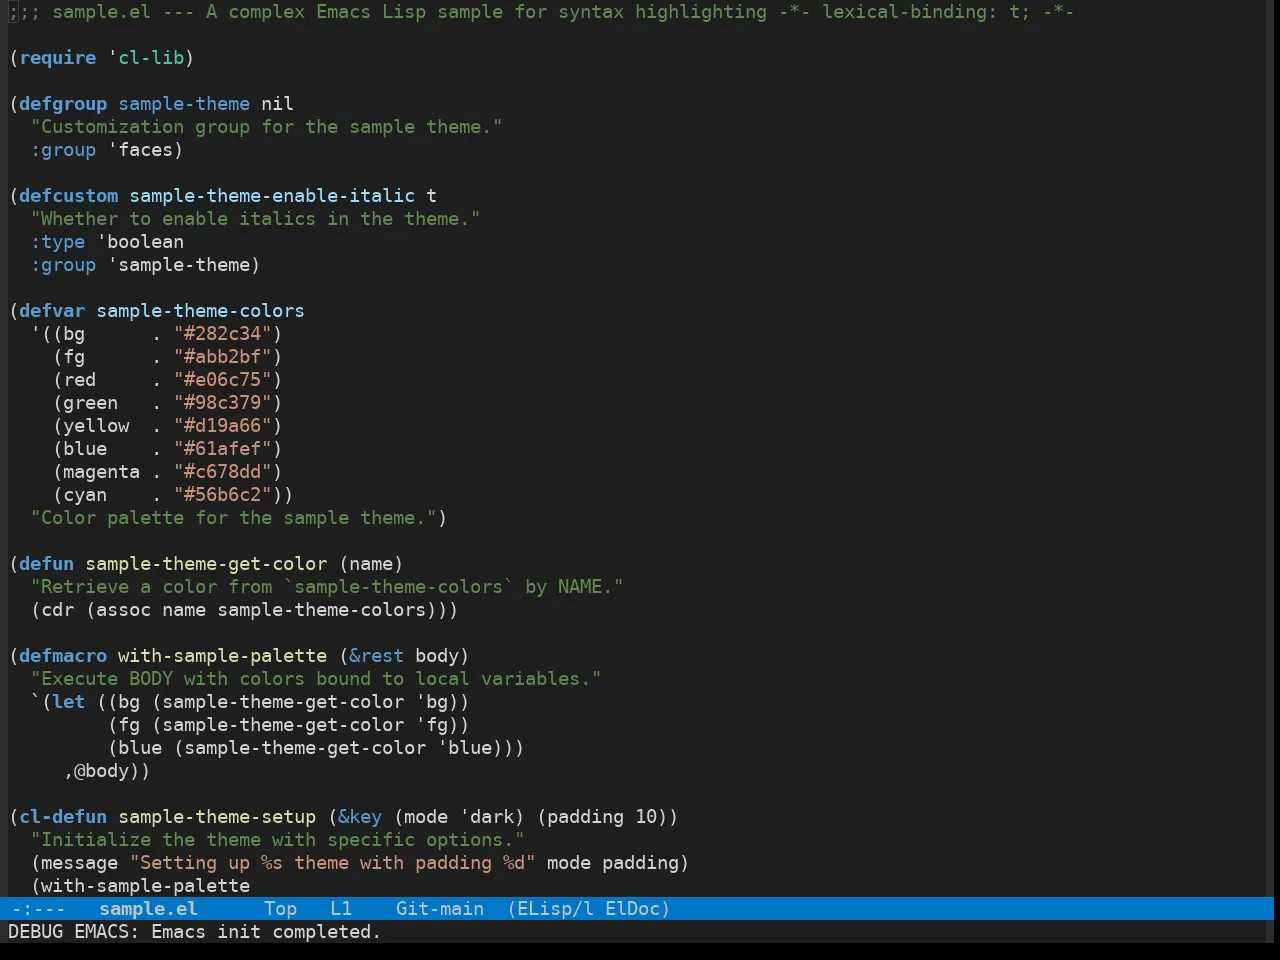Click the ElDoc minor mode indicator
The image size is (1280, 960).
coord(632,908)
